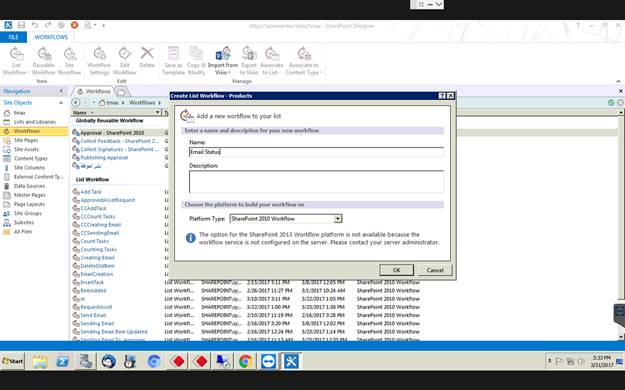Click ApprovedAssetRequest list workflow
The image size is (625, 390).
tap(108, 200)
